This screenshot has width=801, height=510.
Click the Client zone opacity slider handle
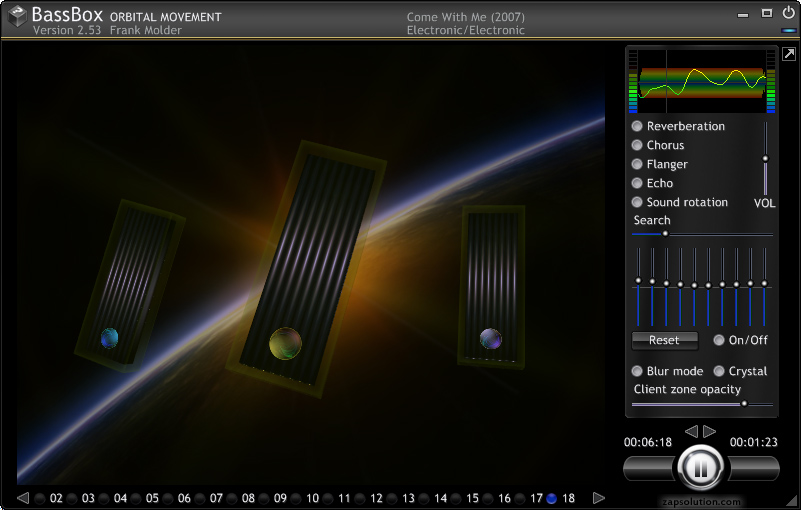744,404
